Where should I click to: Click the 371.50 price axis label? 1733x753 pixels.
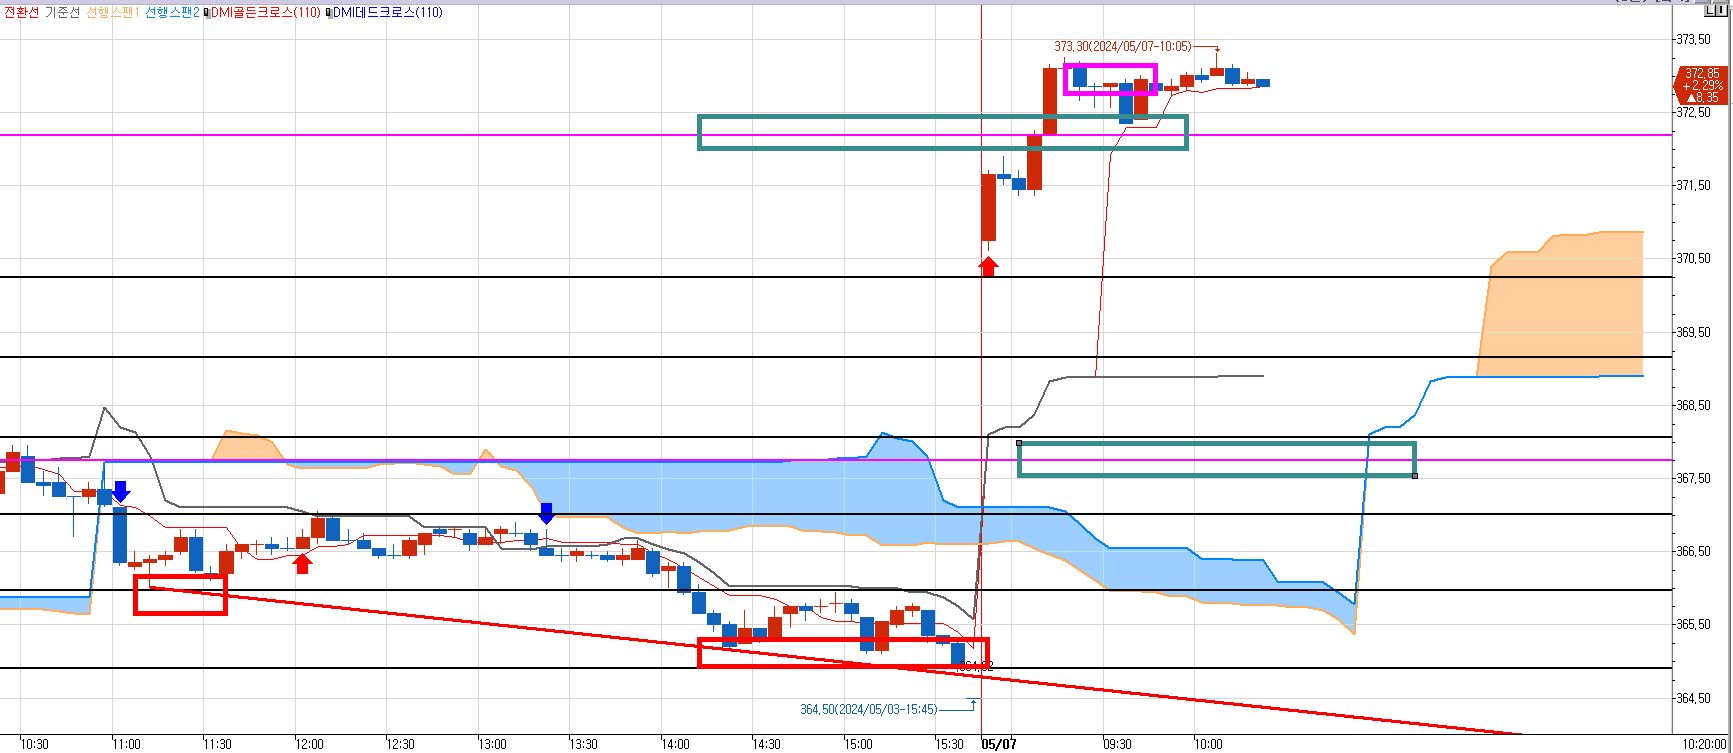[x=1692, y=186]
